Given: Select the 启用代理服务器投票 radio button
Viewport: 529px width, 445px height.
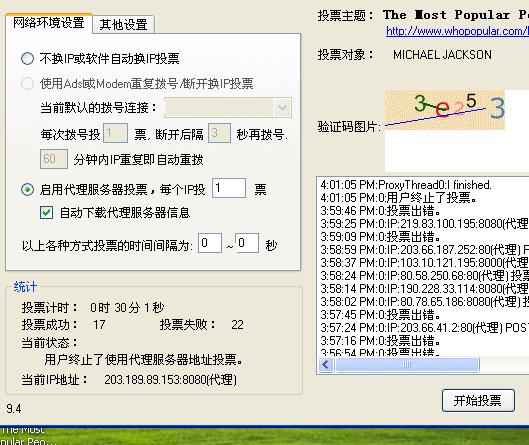Looking at the screenshot, I should click(27, 189).
